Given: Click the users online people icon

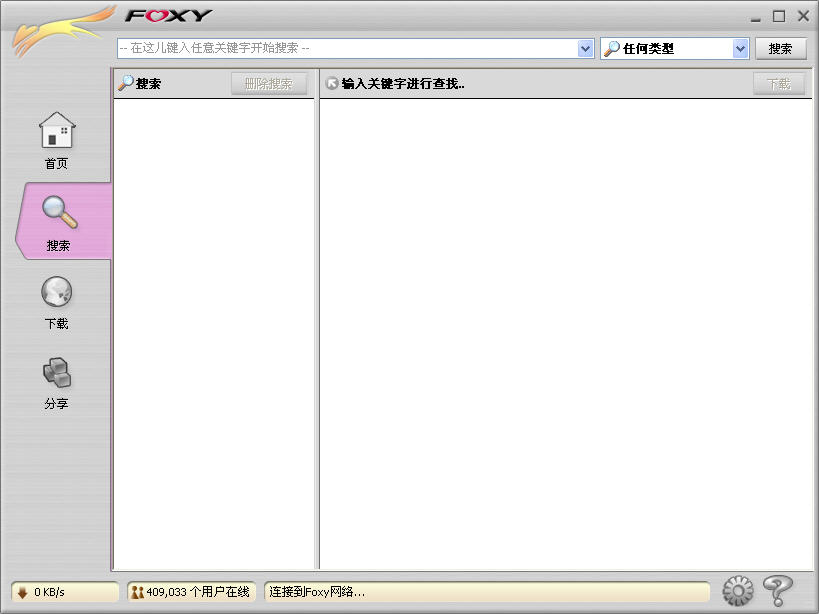Looking at the screenshot, I should tap(137, 592).
